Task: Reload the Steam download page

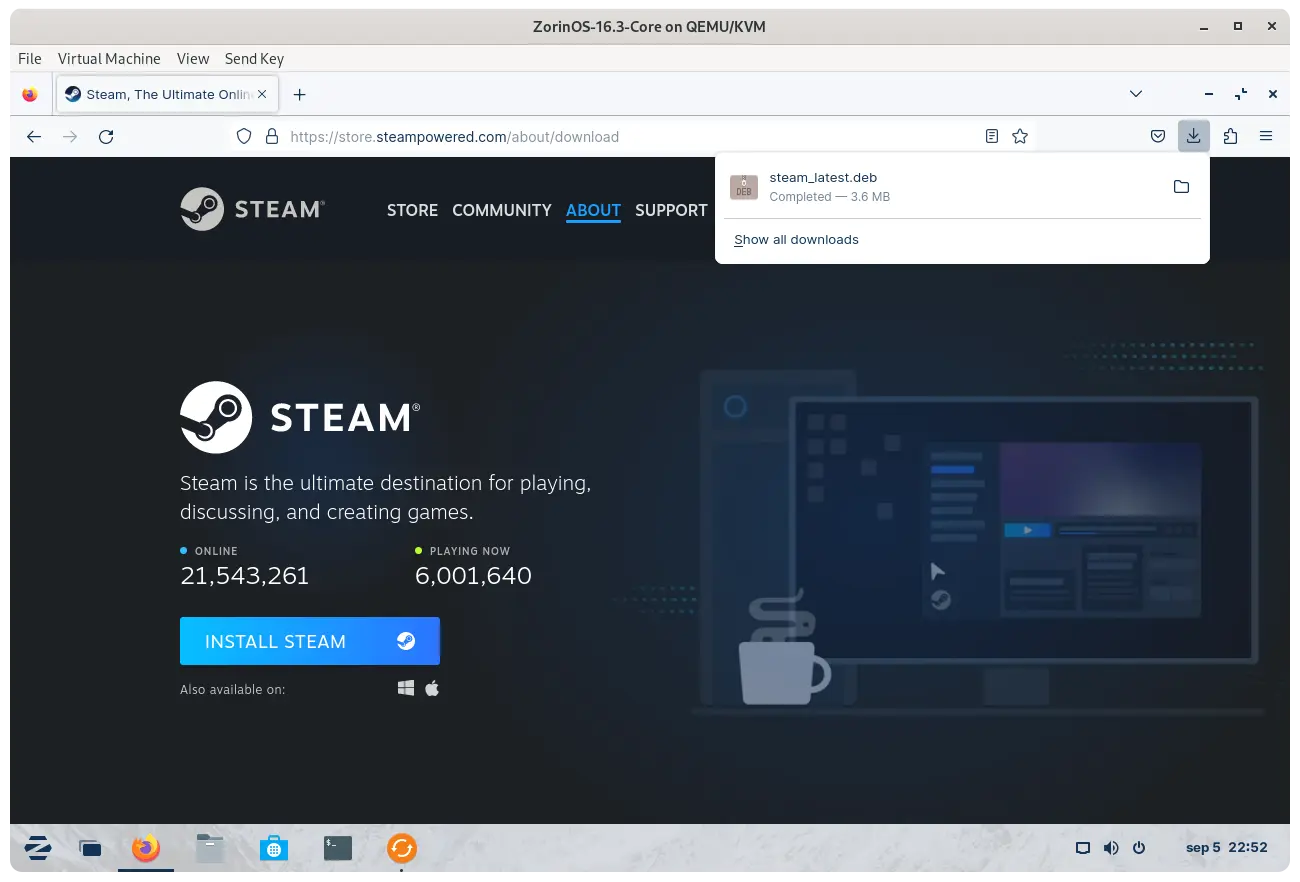Action: coord(106,136)
